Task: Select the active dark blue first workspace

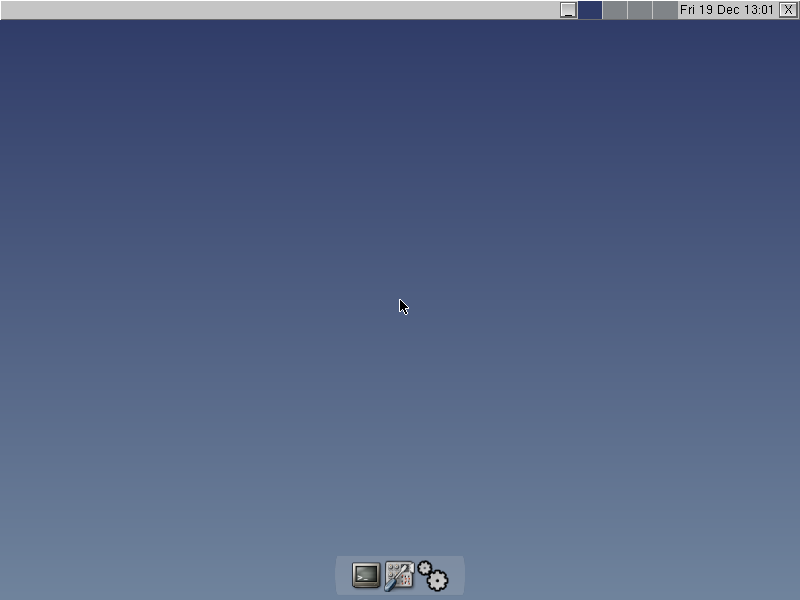Action: (590, 10)
